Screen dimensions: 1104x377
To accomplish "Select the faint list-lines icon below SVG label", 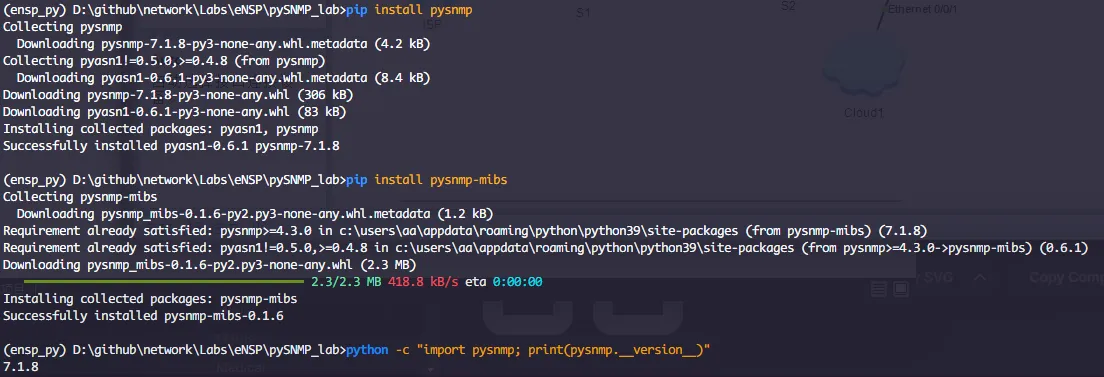I will coord(878,288).
